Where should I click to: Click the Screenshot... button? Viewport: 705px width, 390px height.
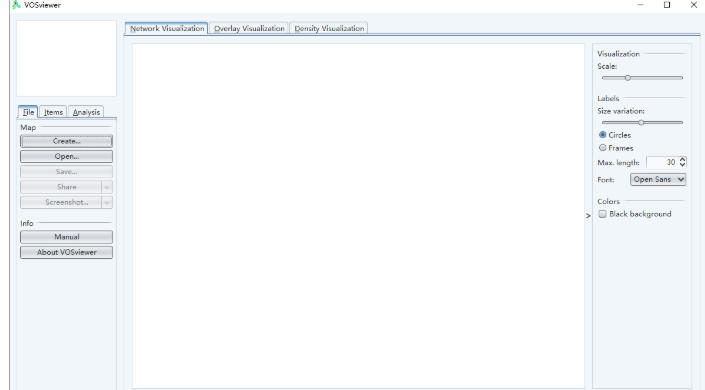(x=61, y=202)
